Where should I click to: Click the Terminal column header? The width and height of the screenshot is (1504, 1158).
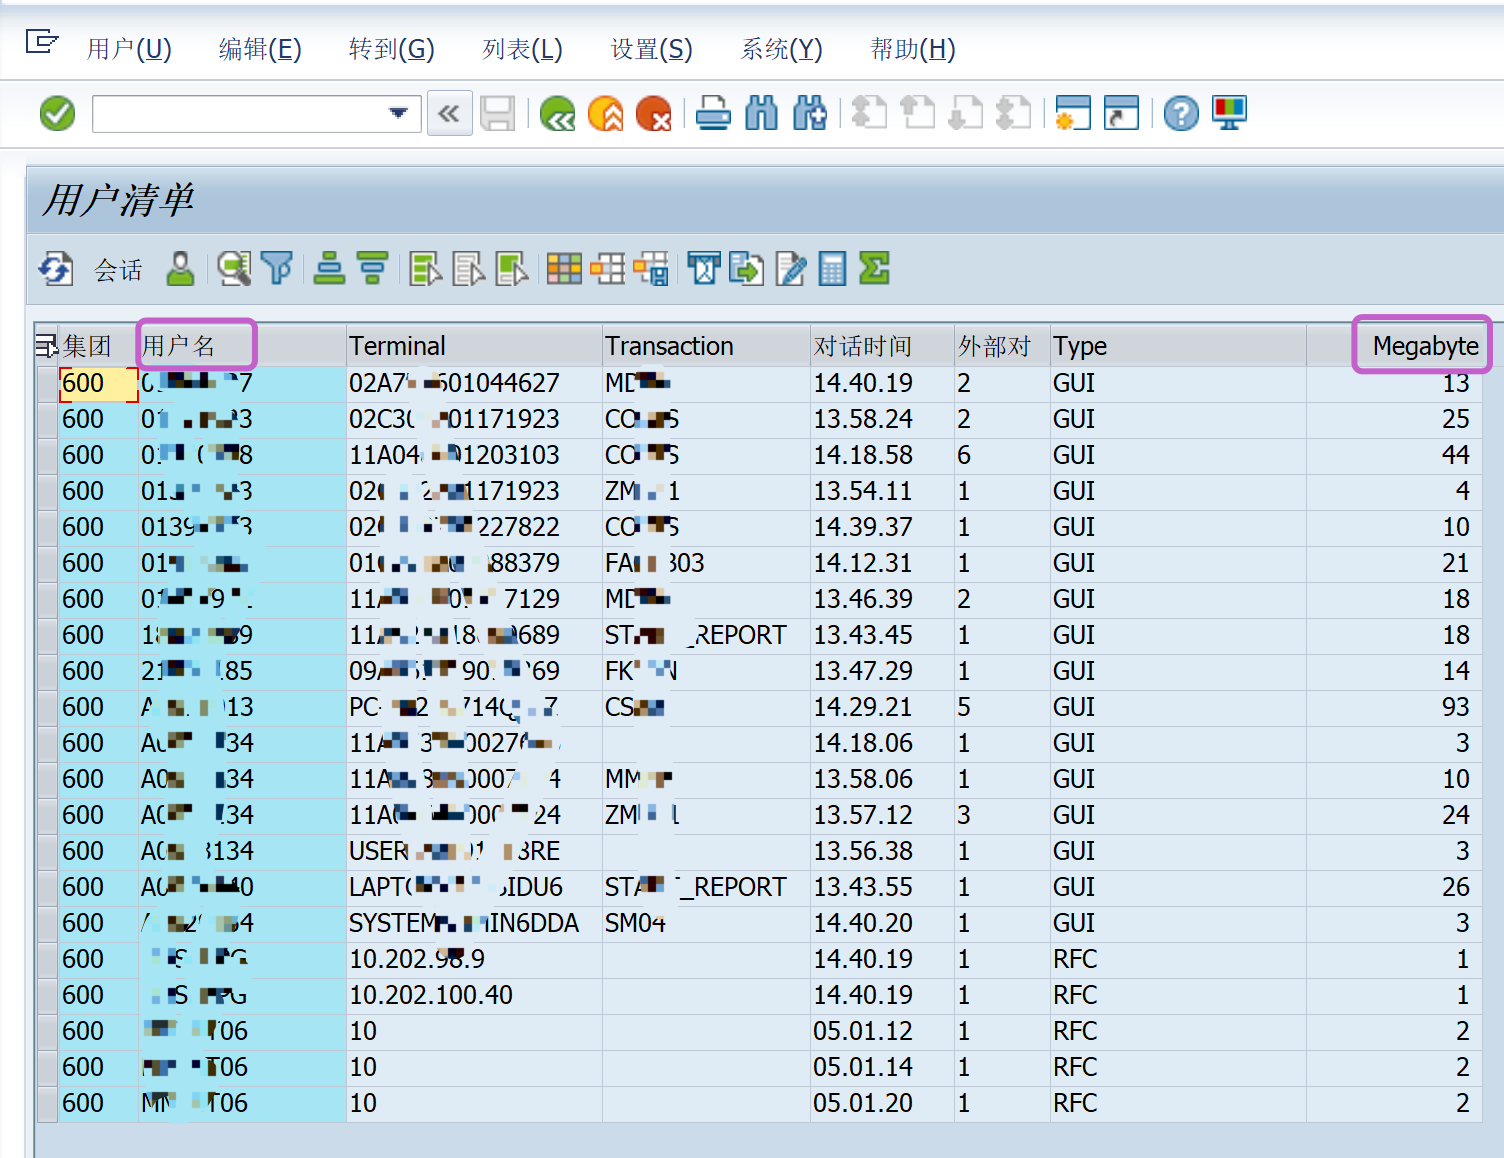coord(474,346)
